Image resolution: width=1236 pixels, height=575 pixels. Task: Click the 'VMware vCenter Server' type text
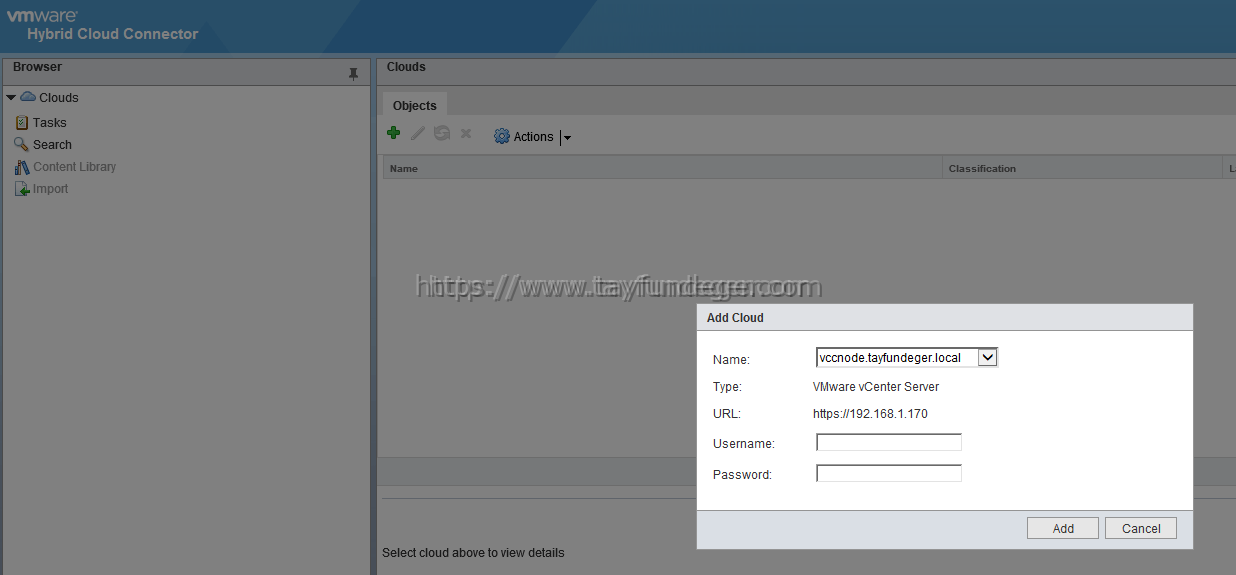coord(876,386)
